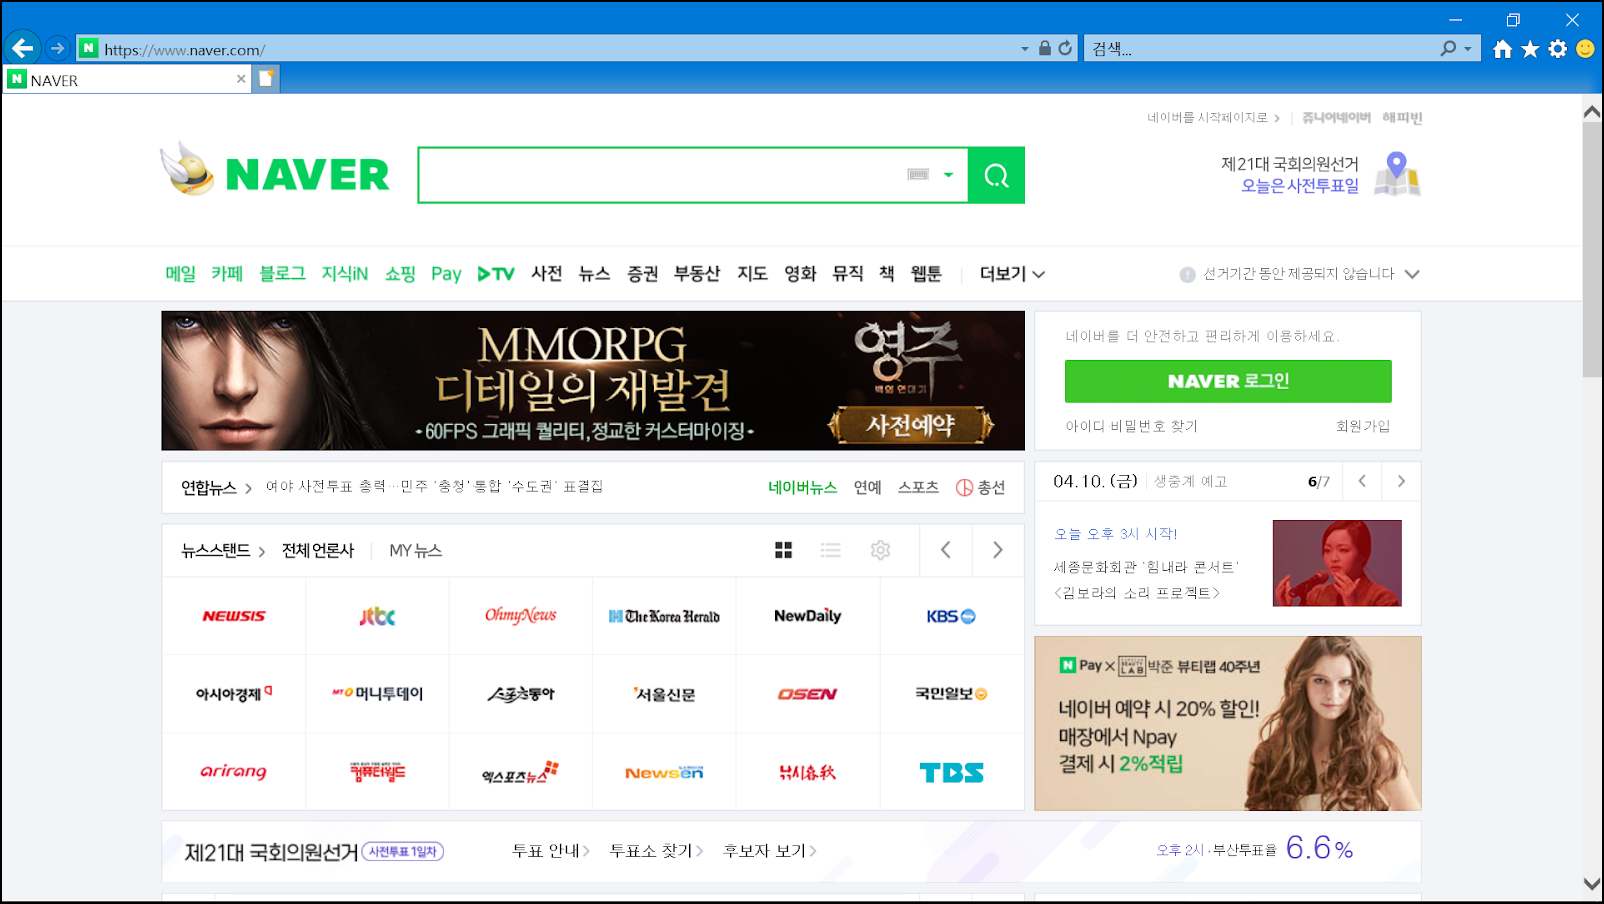Expand browser search provider dropdown
Image resolution: width=1604 pixels, height=904 pixels.
pos(1468,48)
